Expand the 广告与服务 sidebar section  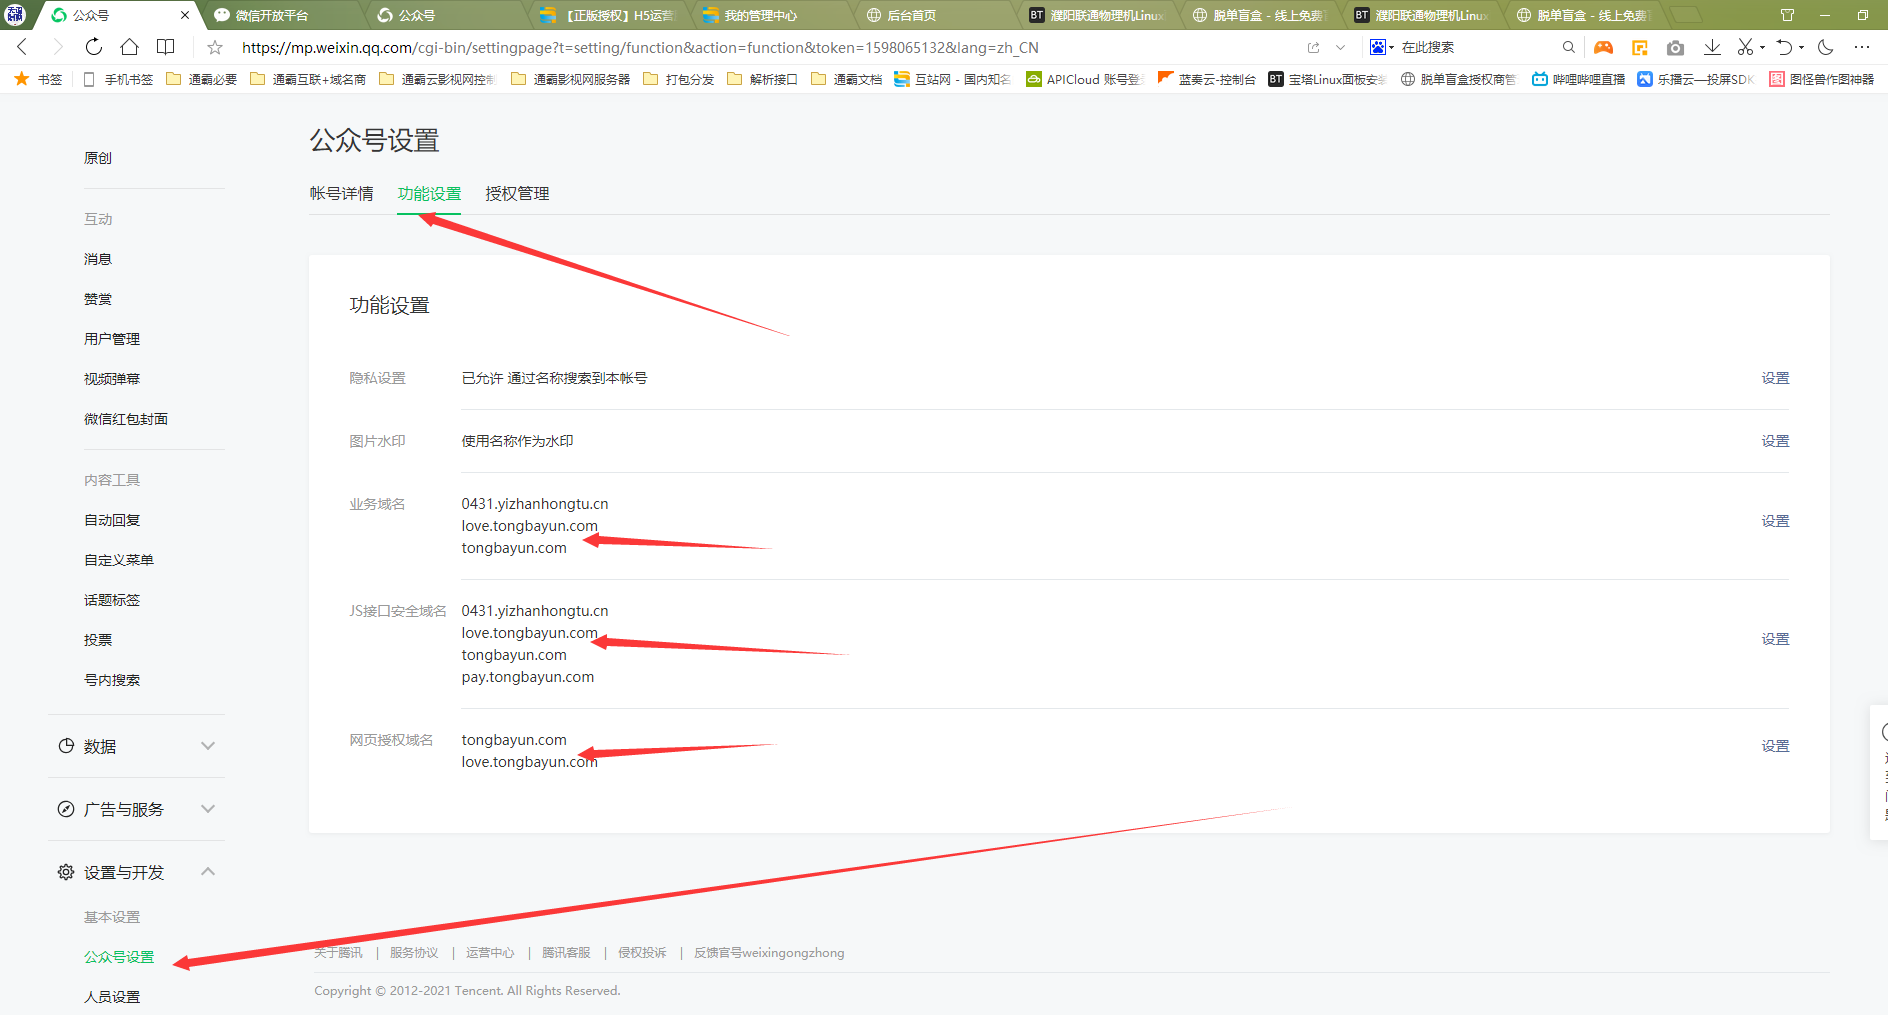tap(136, 809)
